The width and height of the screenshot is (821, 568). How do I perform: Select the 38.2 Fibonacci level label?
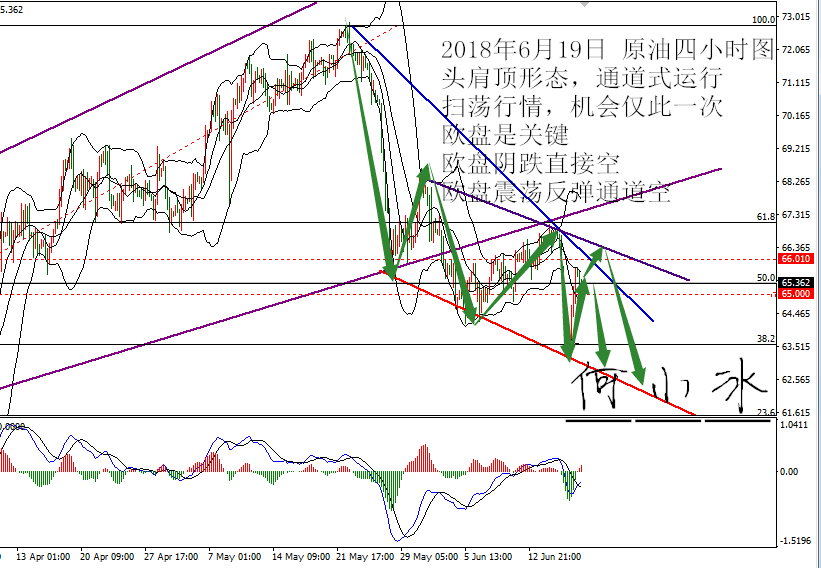click(765, 339)
